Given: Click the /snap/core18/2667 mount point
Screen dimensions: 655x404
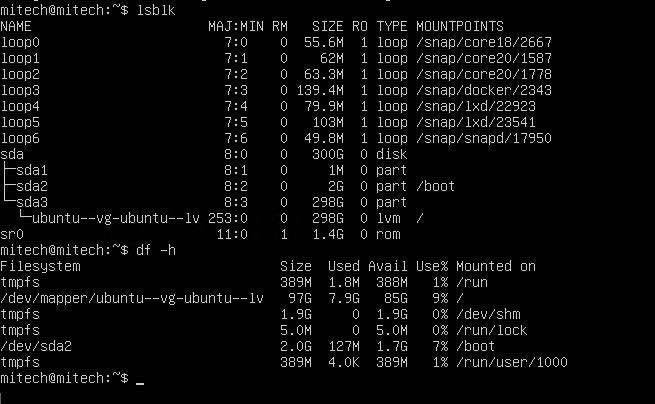Looking at the screenshot, I should coord(474,41).
